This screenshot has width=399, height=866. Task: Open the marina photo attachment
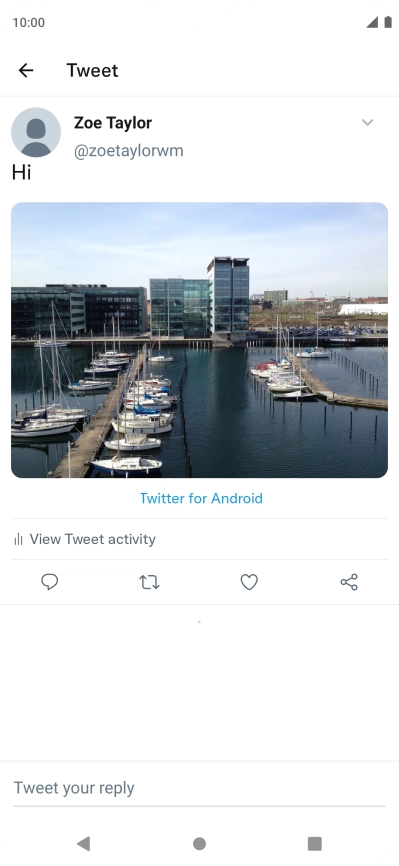click(x=200, y=340)
